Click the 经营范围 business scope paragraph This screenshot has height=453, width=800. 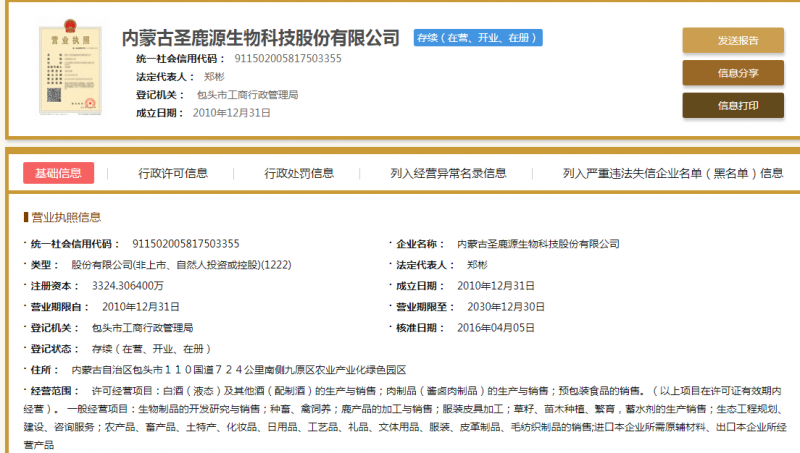click(405, 418)
